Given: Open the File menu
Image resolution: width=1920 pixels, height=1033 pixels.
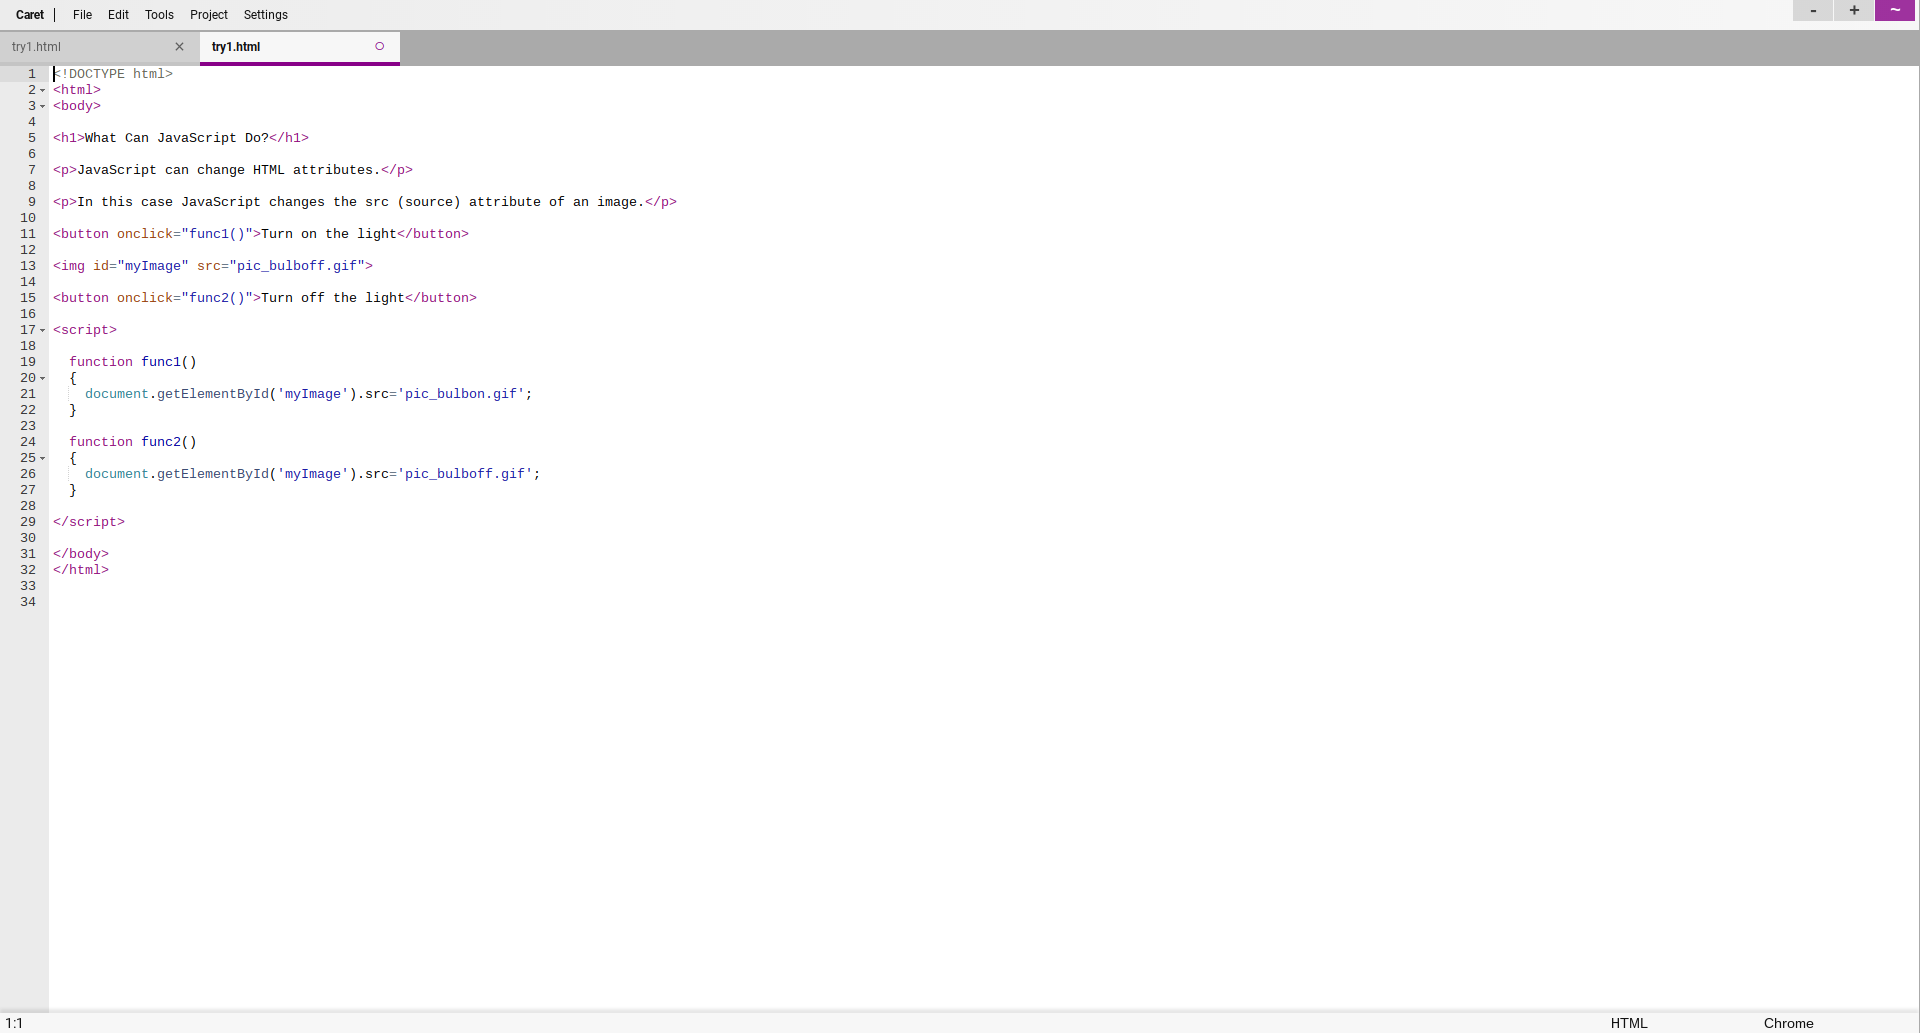Looking at the screenshot, I should [x=82, y=15].
